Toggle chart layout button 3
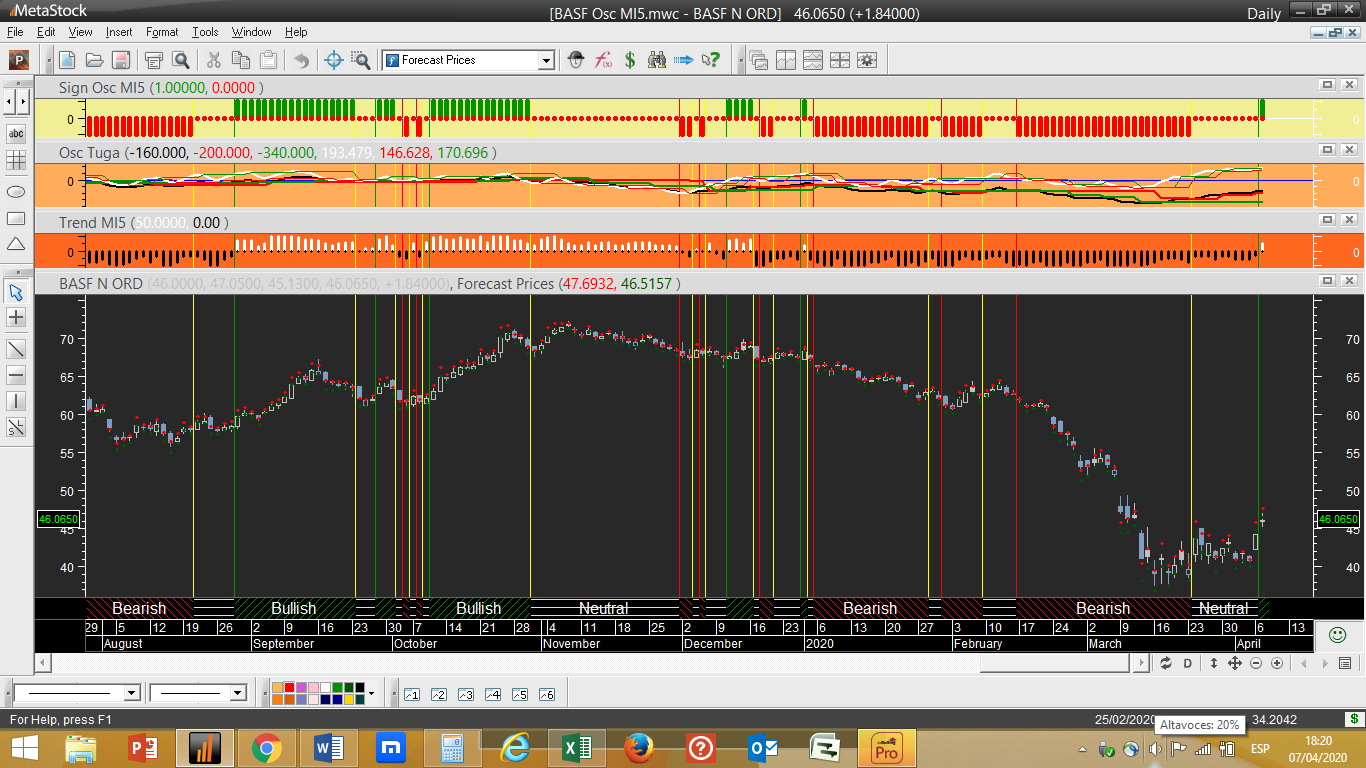The width and height of the screenshot is (1366, 768). (x=465, y=694)
